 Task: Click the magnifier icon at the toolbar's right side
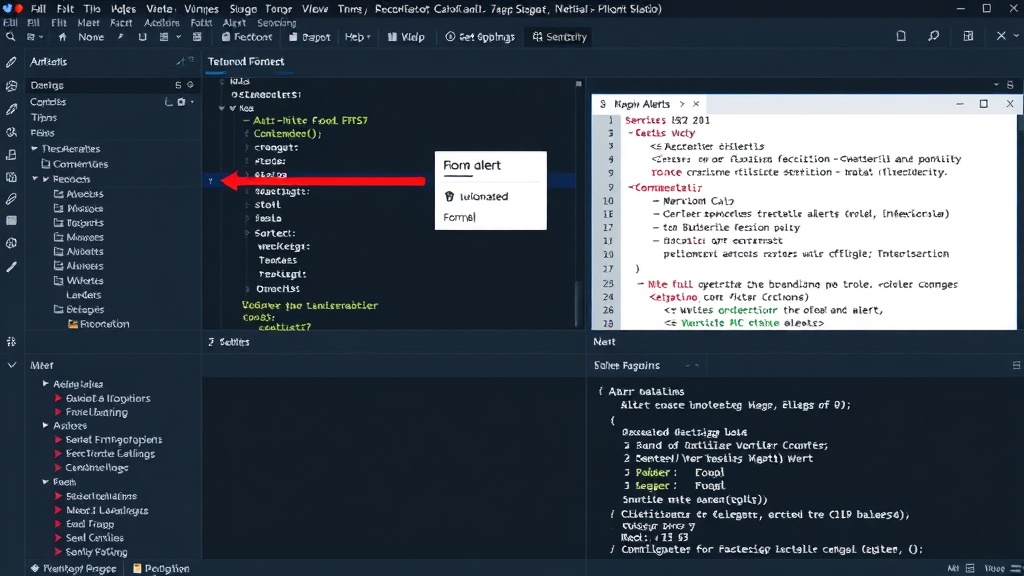pyautogui.click(x=934, y=37)
